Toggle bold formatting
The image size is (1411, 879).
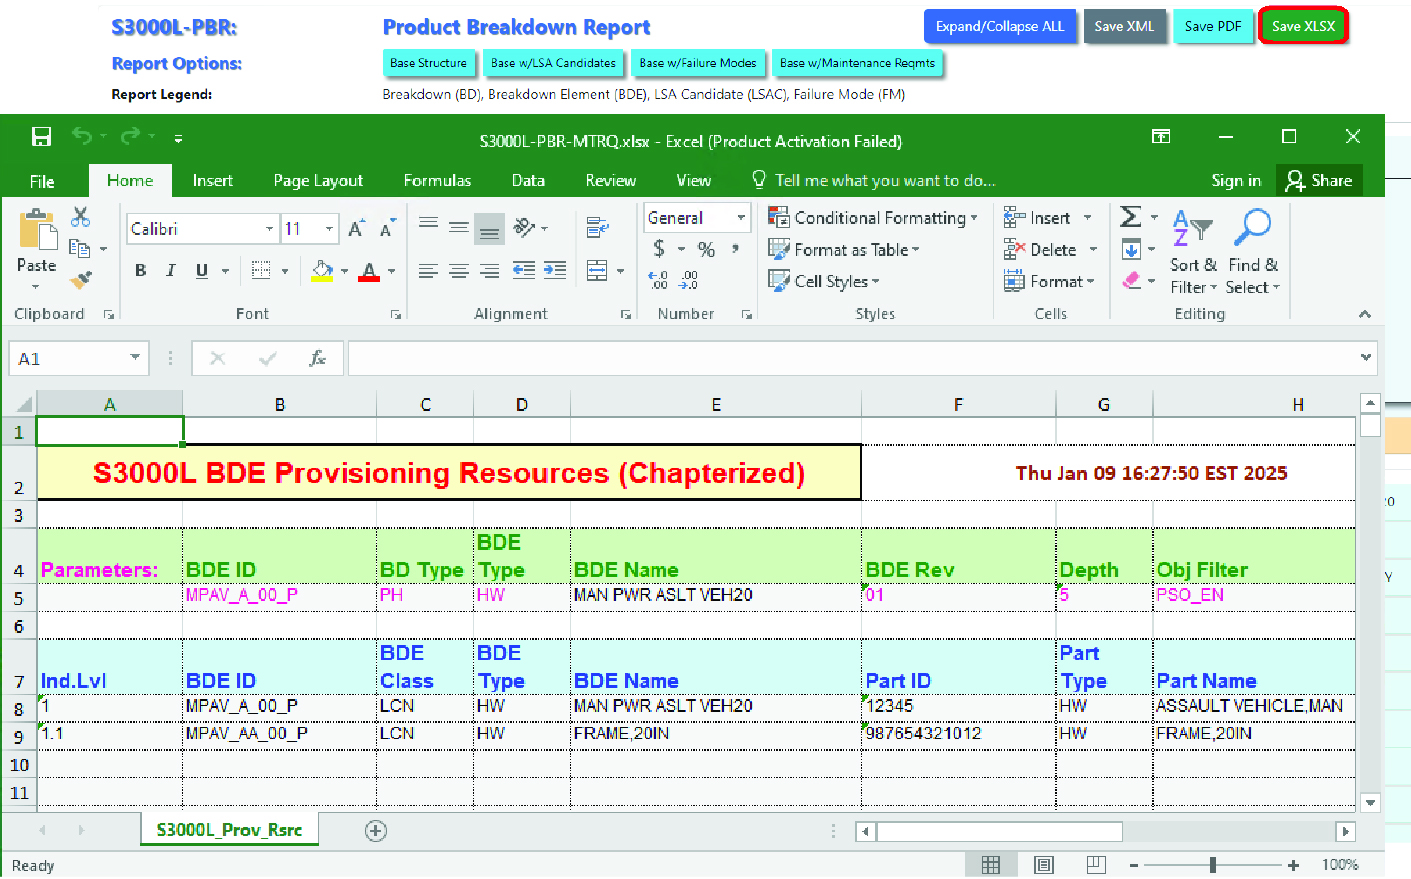click(x=139, y=270)
